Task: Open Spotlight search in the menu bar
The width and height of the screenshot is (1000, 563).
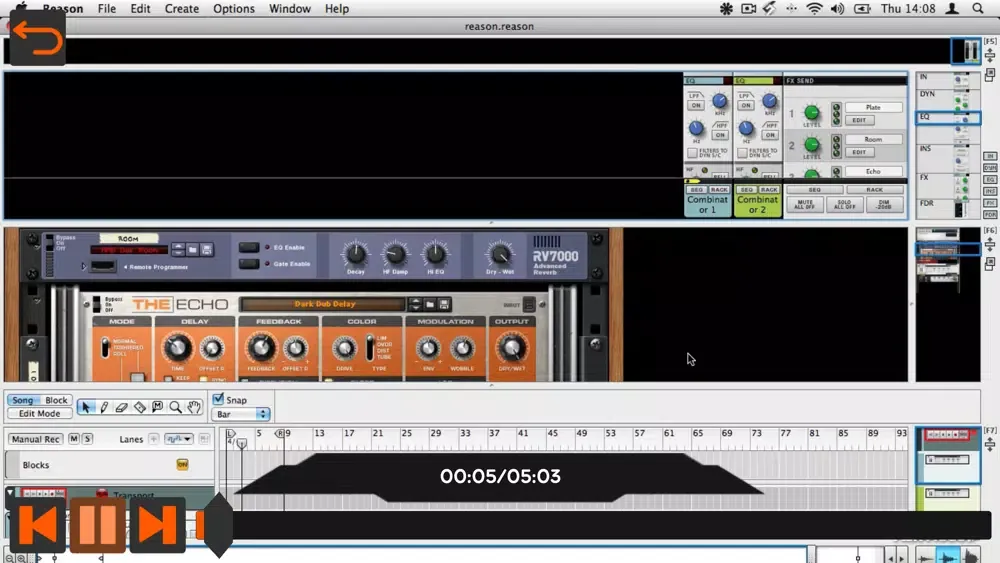Action: pos(978,8)
